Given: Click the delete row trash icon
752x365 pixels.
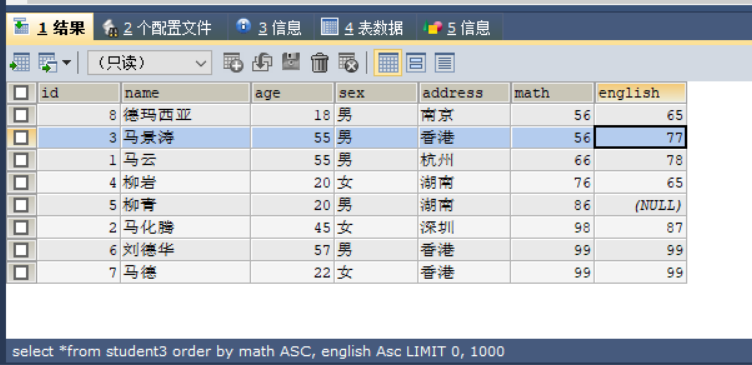Looking at the screenshot, I should [x=319, y=63].
